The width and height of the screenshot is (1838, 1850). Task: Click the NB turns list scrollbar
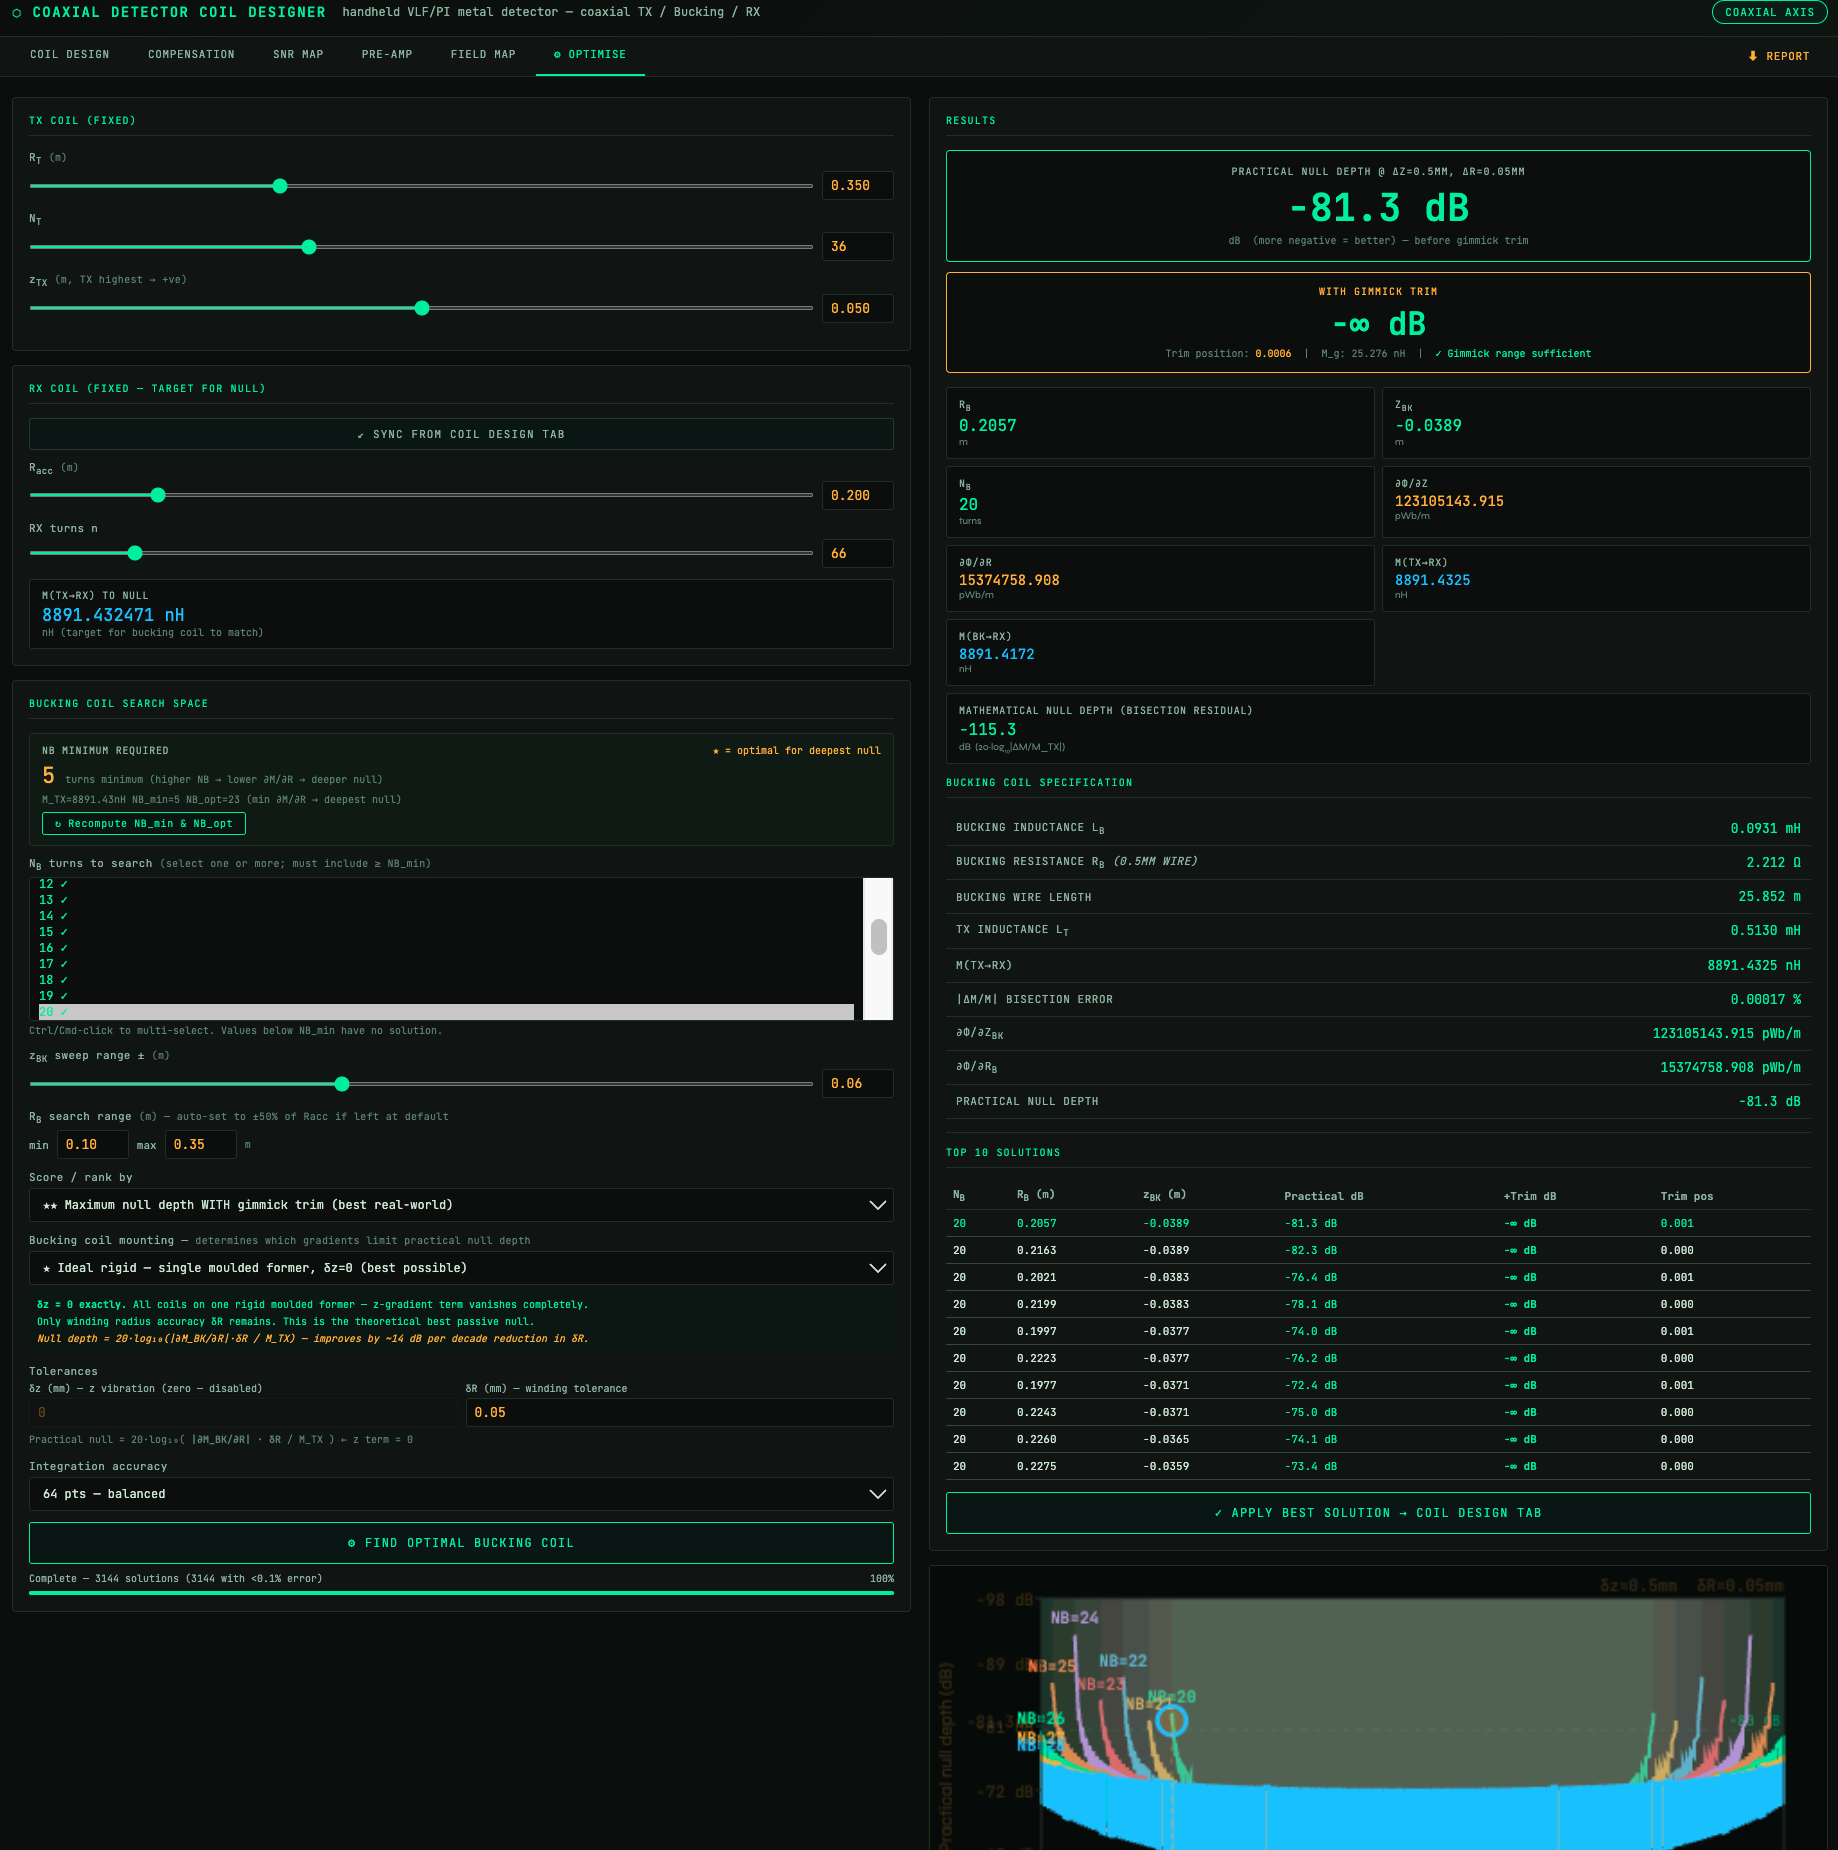point(878,938)
